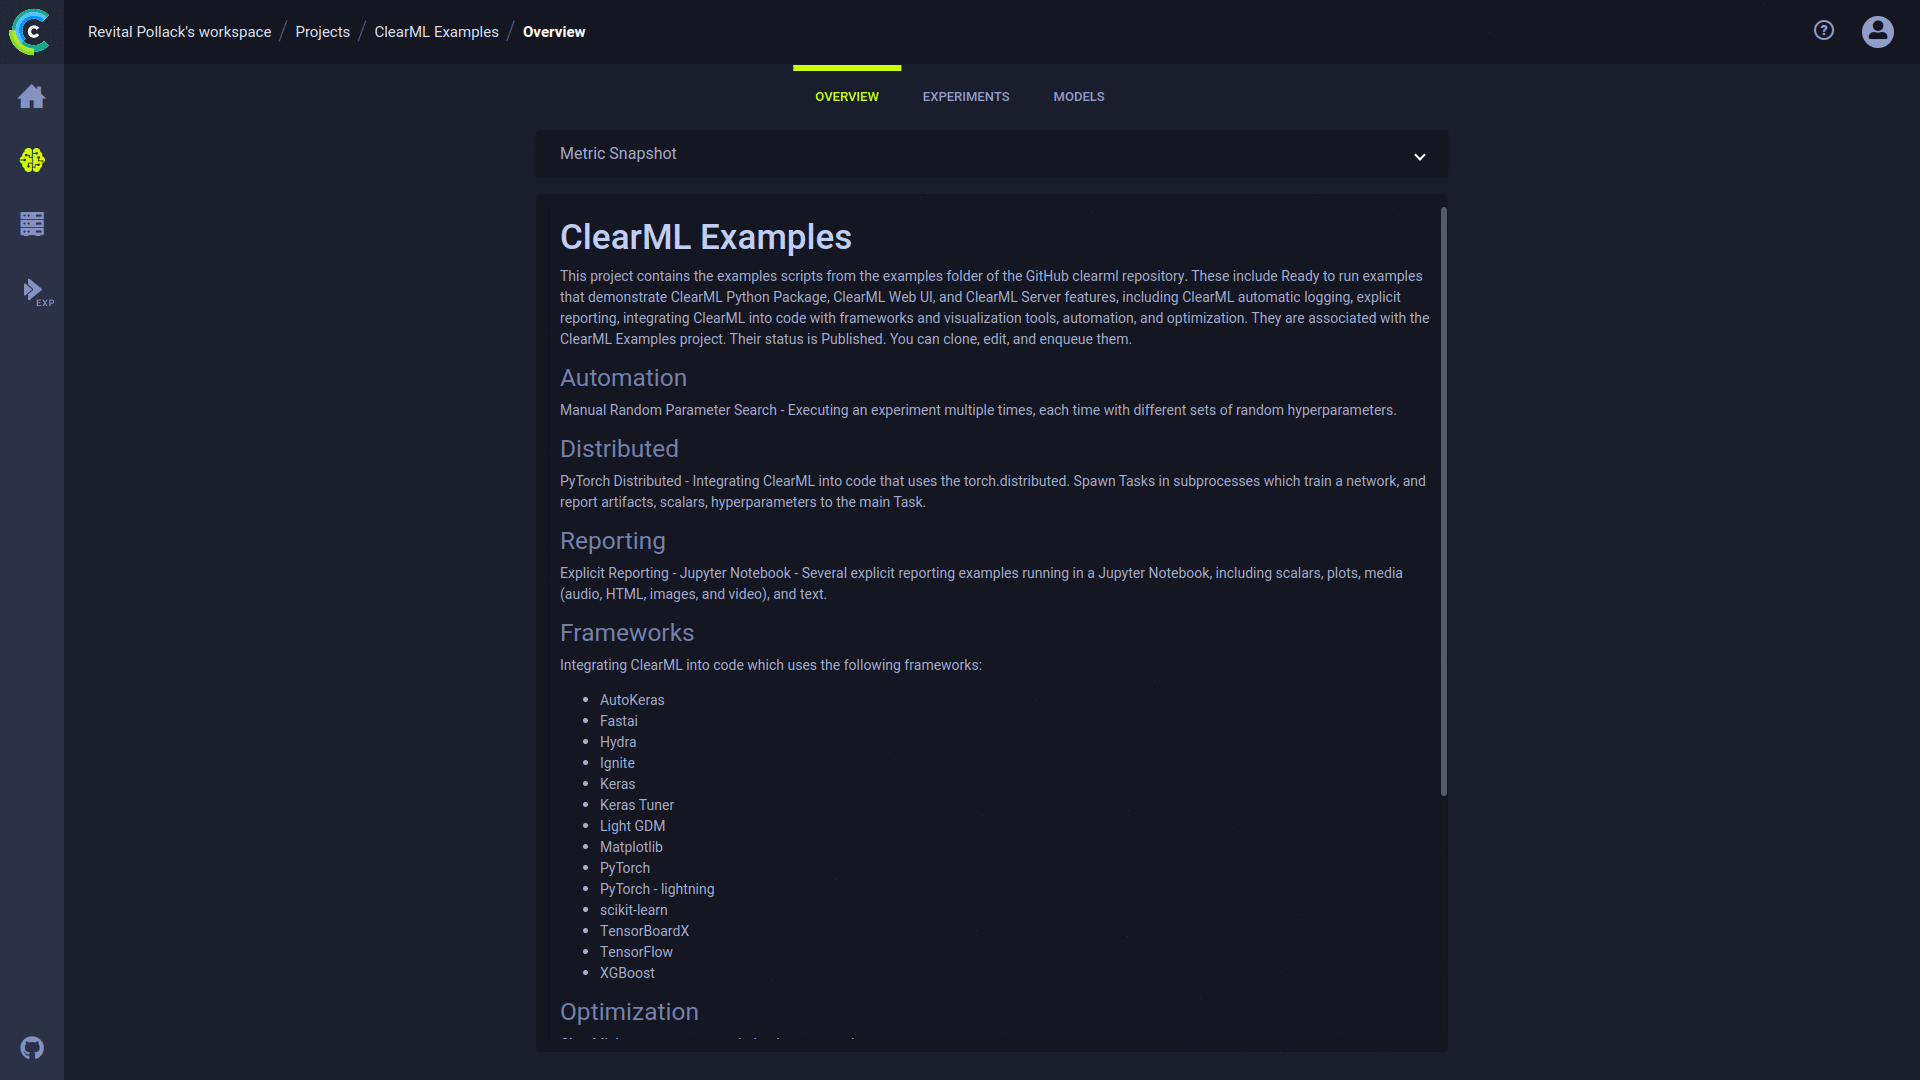Open the ClearML Examples breadcrumb link
This screenshot has height=1080, width=1920.
point(436,32)
